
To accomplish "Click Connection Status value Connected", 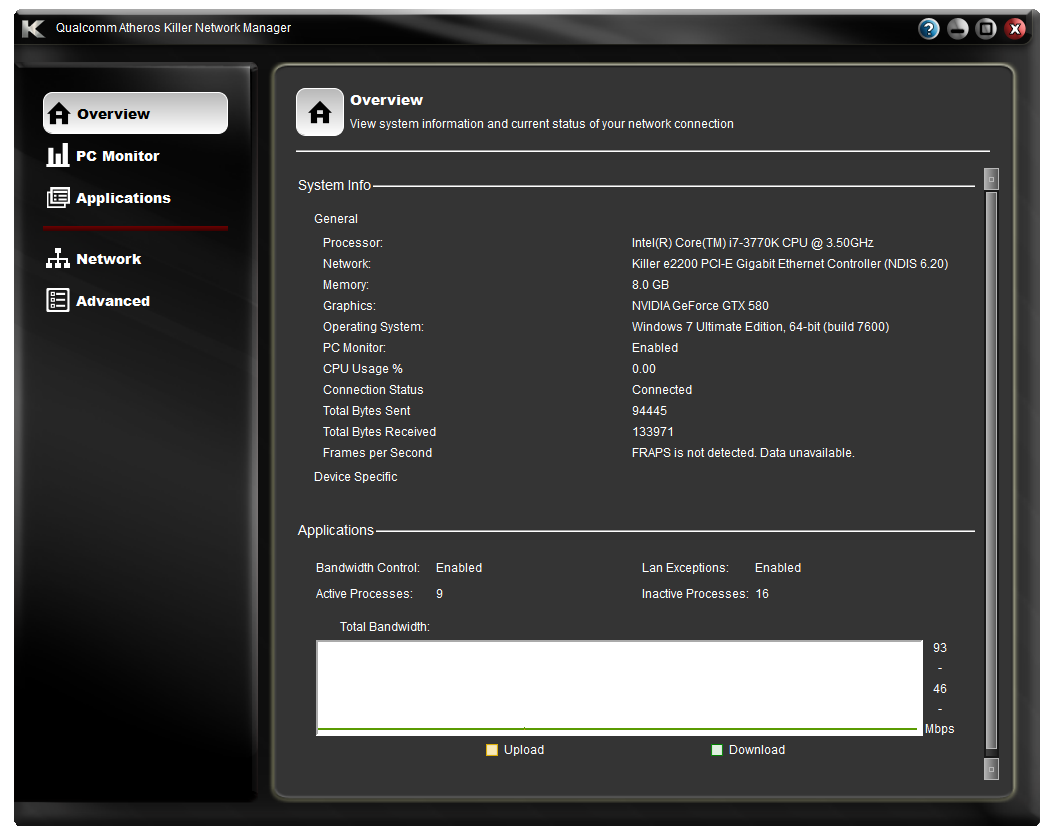I will pyautogui.click(x=662, y=389).
